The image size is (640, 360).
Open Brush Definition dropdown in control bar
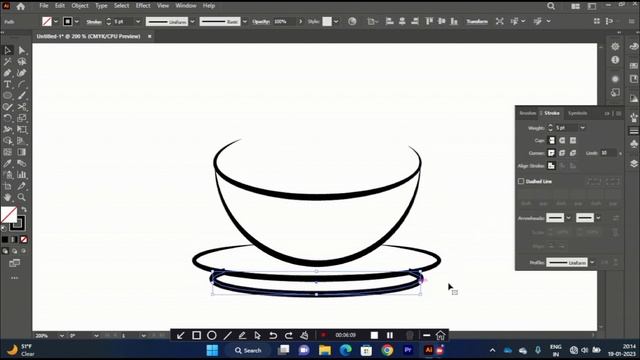click(244, 21)
